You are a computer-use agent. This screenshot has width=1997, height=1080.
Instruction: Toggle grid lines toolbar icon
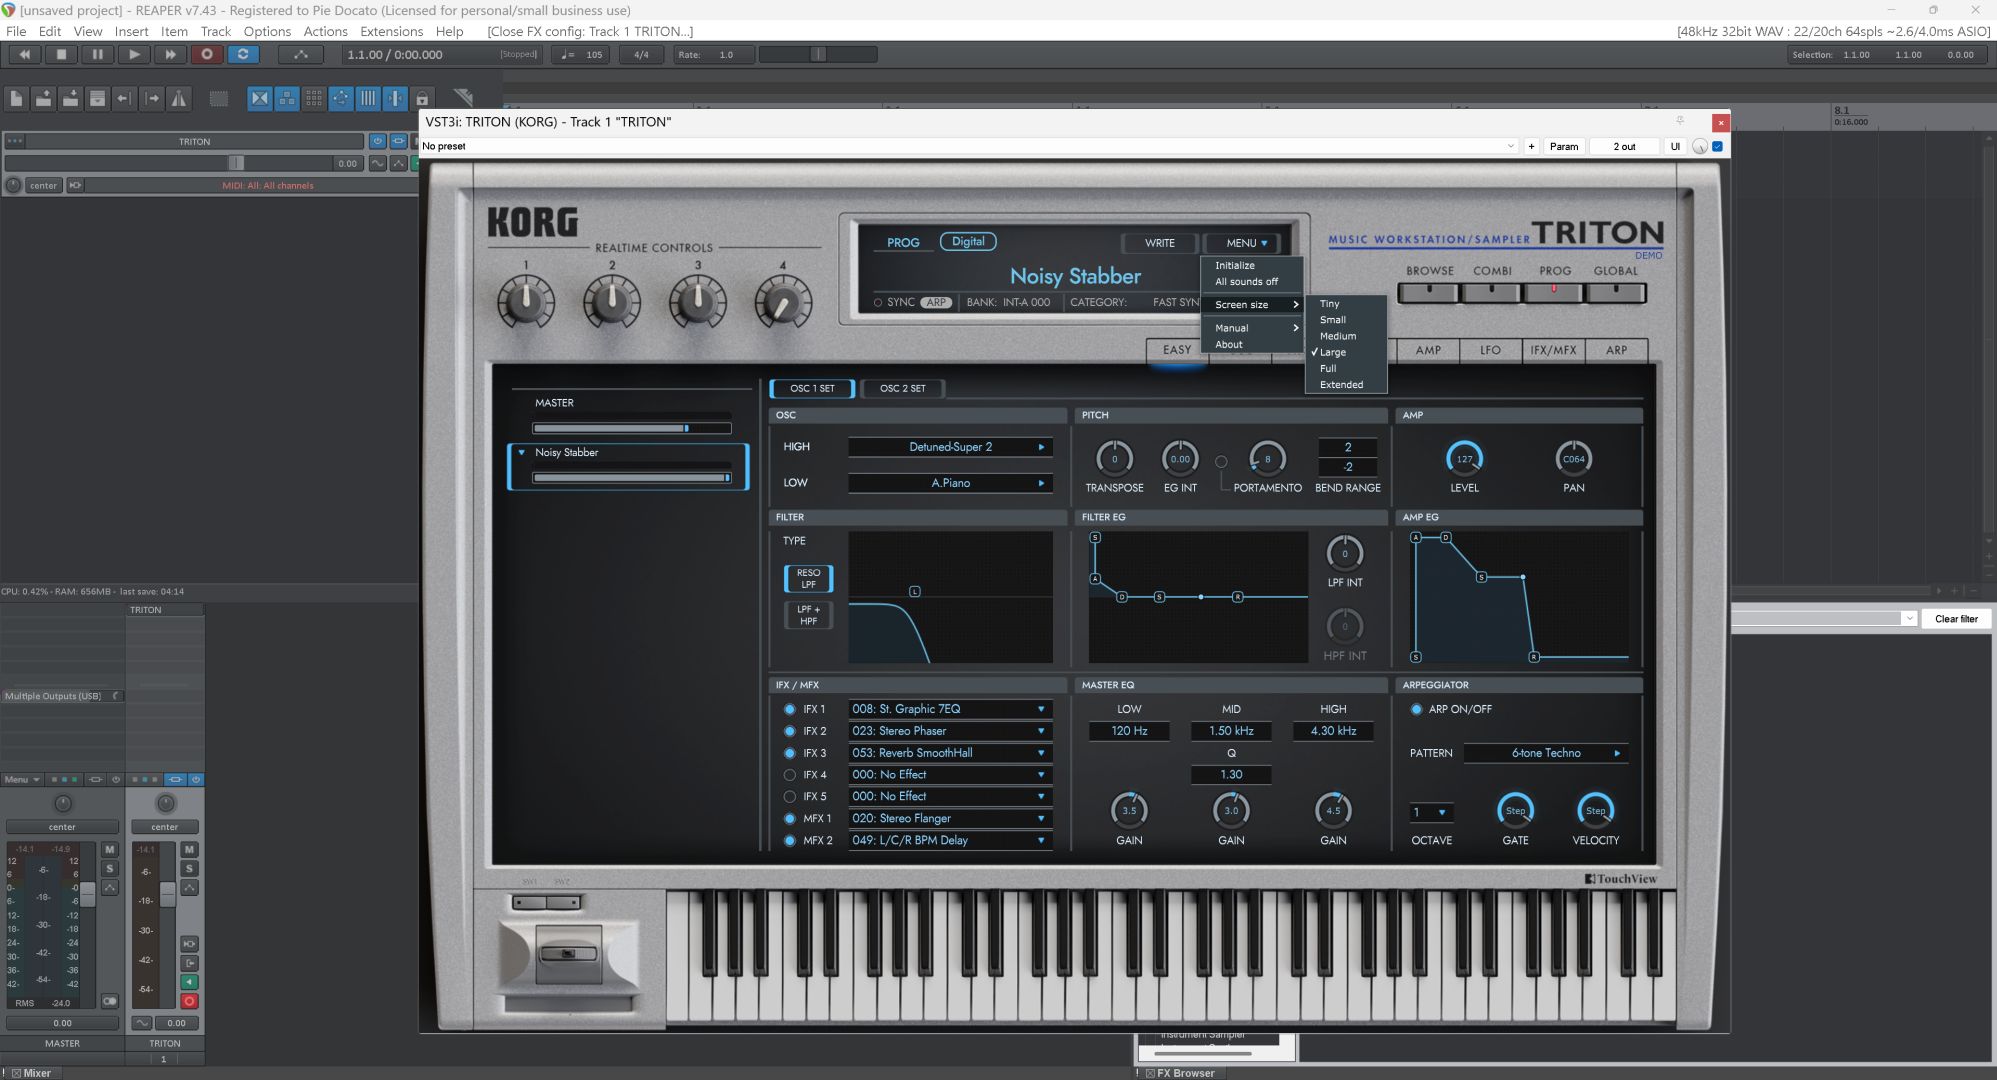pyautogui.click(x=368, y=98)
